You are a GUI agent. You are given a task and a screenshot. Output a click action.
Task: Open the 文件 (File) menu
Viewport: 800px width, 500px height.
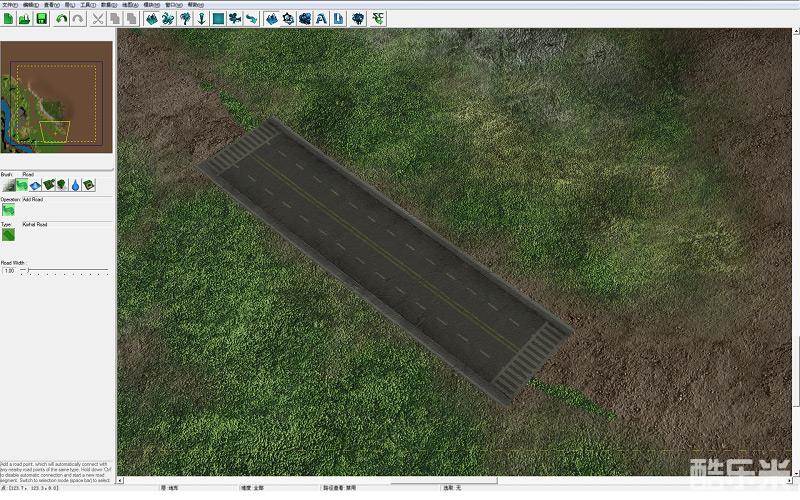click(x=8, y=4)
